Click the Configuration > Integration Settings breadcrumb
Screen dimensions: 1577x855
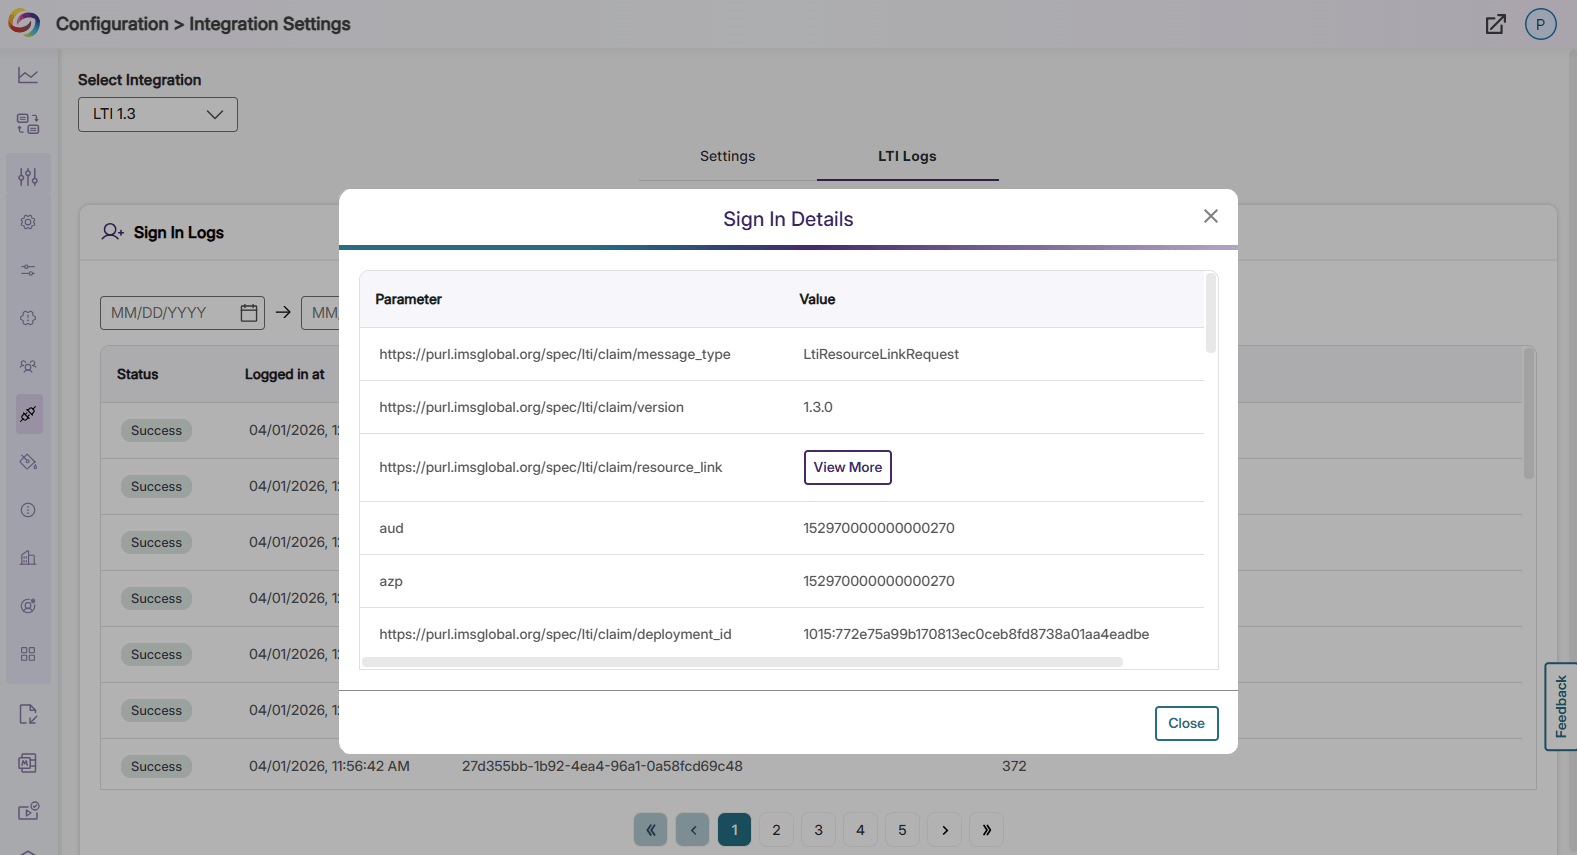coord(203,24)
